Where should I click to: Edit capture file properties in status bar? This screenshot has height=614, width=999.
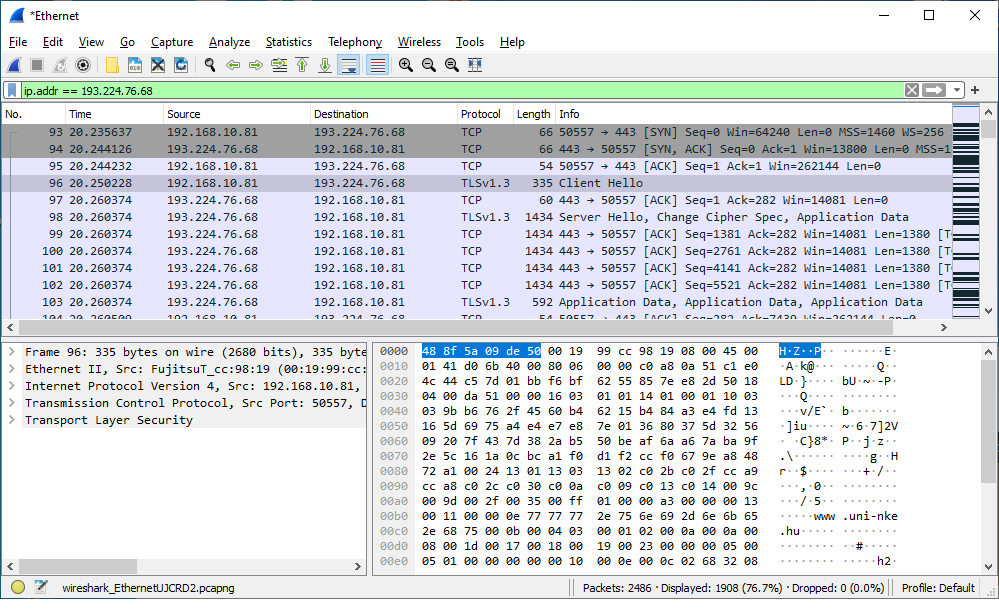point(41,587)
